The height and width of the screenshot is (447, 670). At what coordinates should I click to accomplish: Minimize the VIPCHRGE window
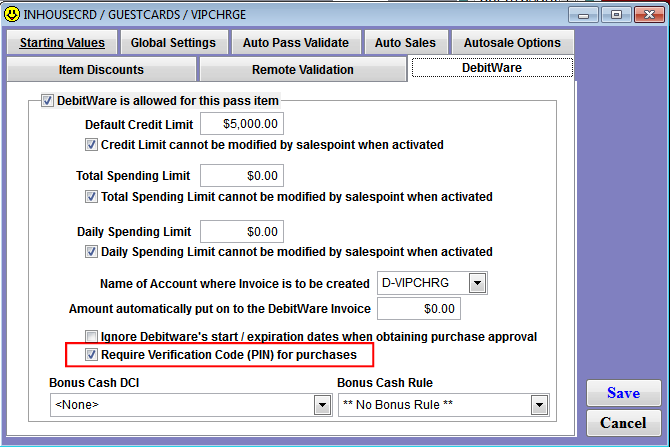pyautogui.click(x=583, y=15)
